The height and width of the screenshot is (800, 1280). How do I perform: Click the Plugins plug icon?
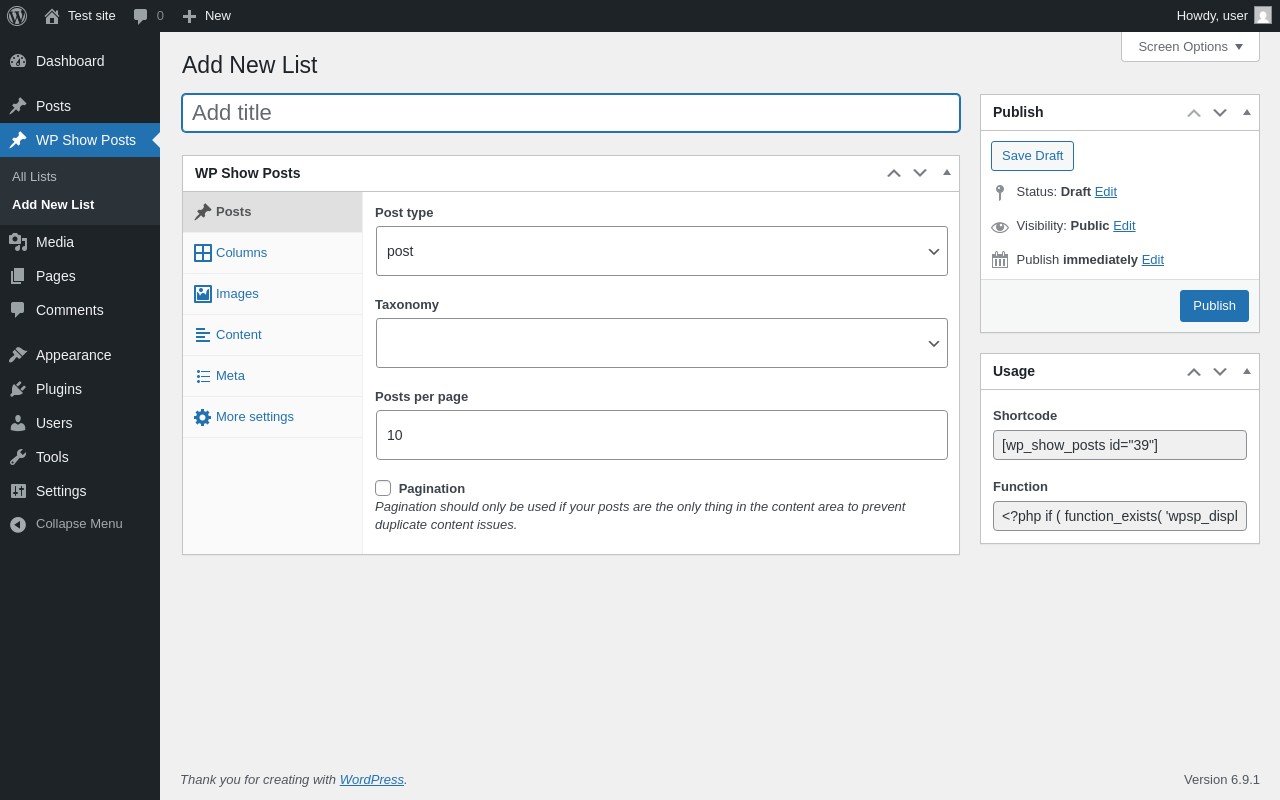pyautogui.click(x=18, y=389)
